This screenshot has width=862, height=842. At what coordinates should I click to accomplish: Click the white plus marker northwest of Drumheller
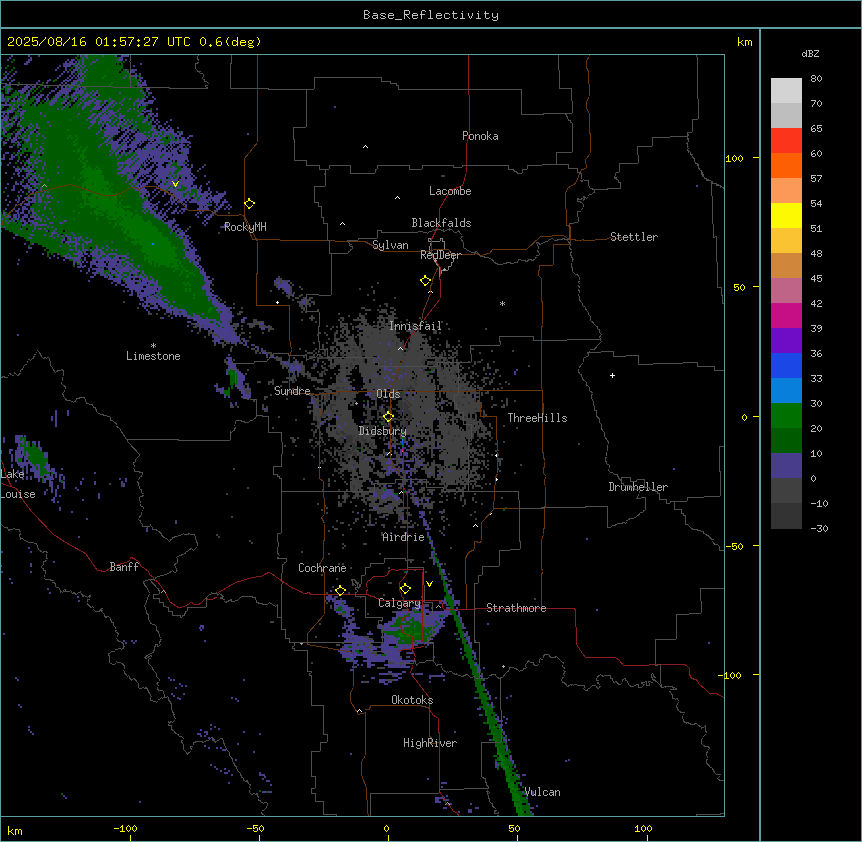tap(612, 375)
